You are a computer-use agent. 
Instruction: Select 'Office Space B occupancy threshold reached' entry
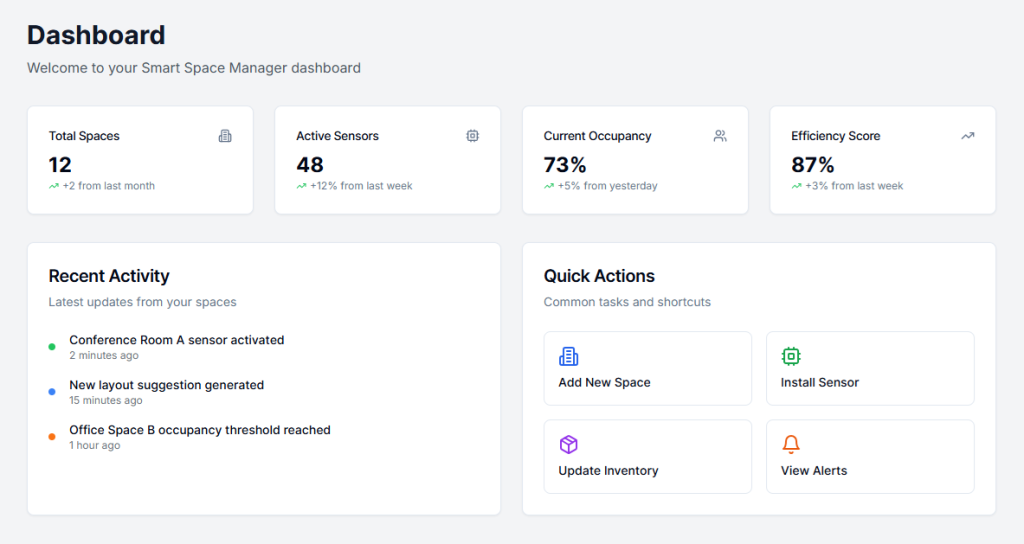pyautogui.click(x=200, y=430)
